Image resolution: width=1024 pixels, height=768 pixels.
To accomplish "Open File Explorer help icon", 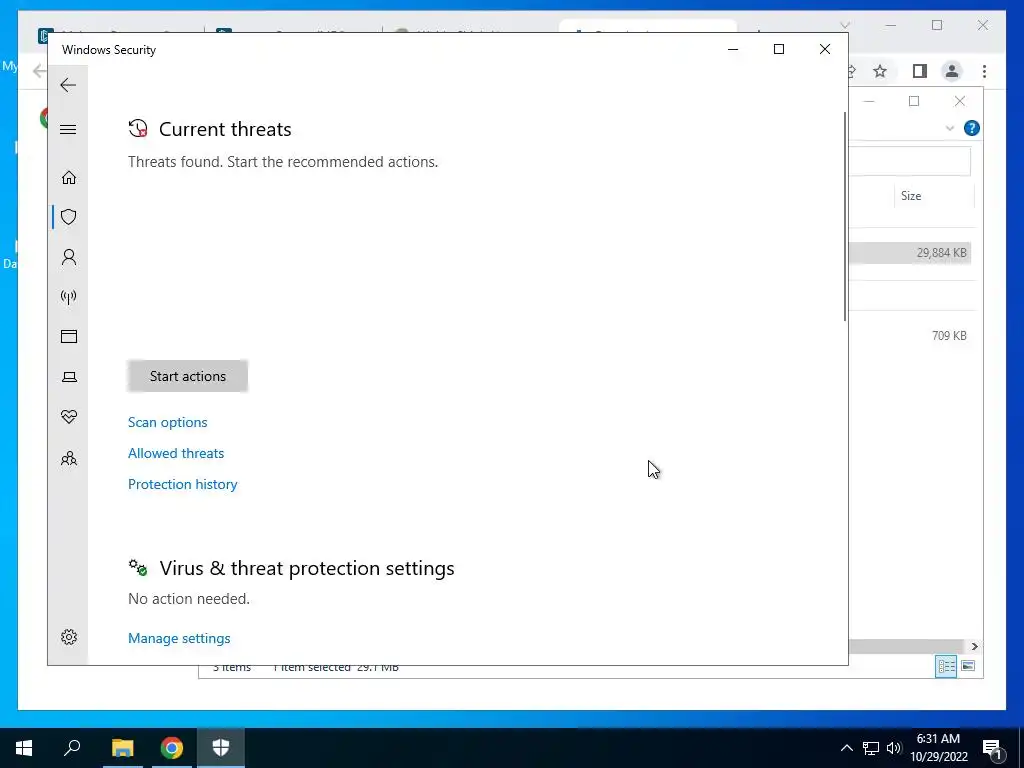I will point(971,128).
